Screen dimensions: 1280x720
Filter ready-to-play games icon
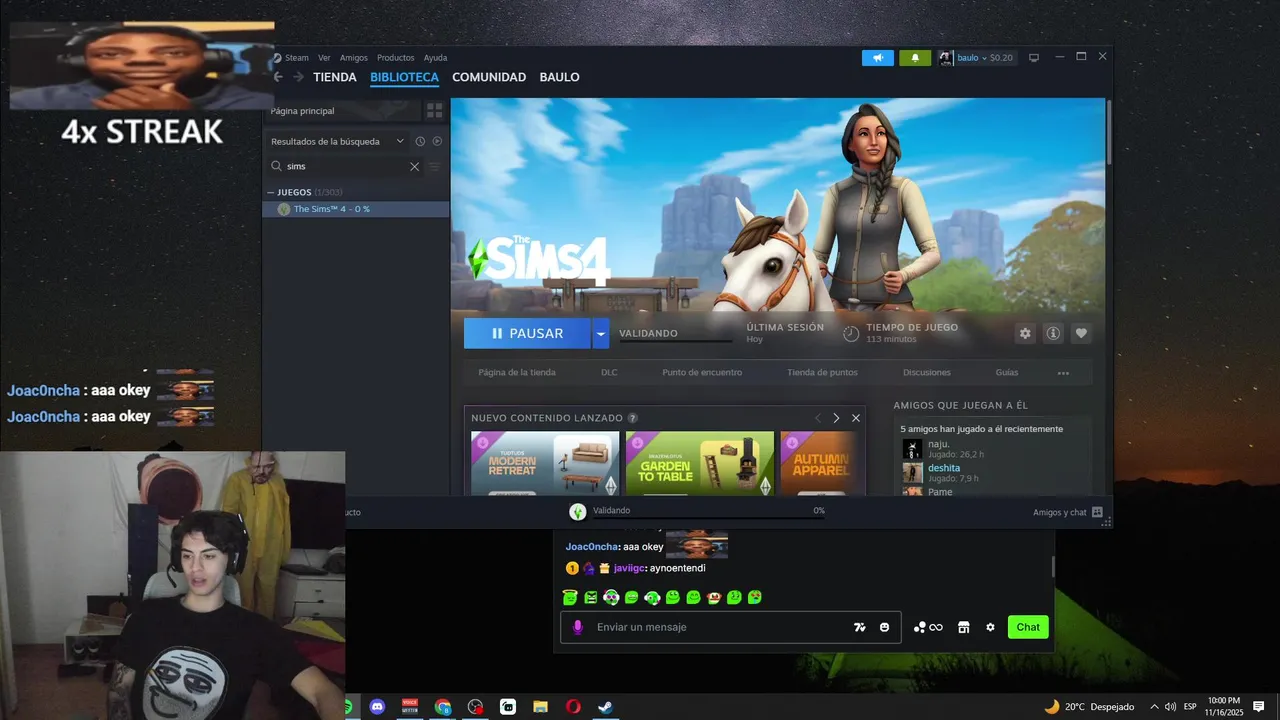pyautogui.click(x=437, y=142)
